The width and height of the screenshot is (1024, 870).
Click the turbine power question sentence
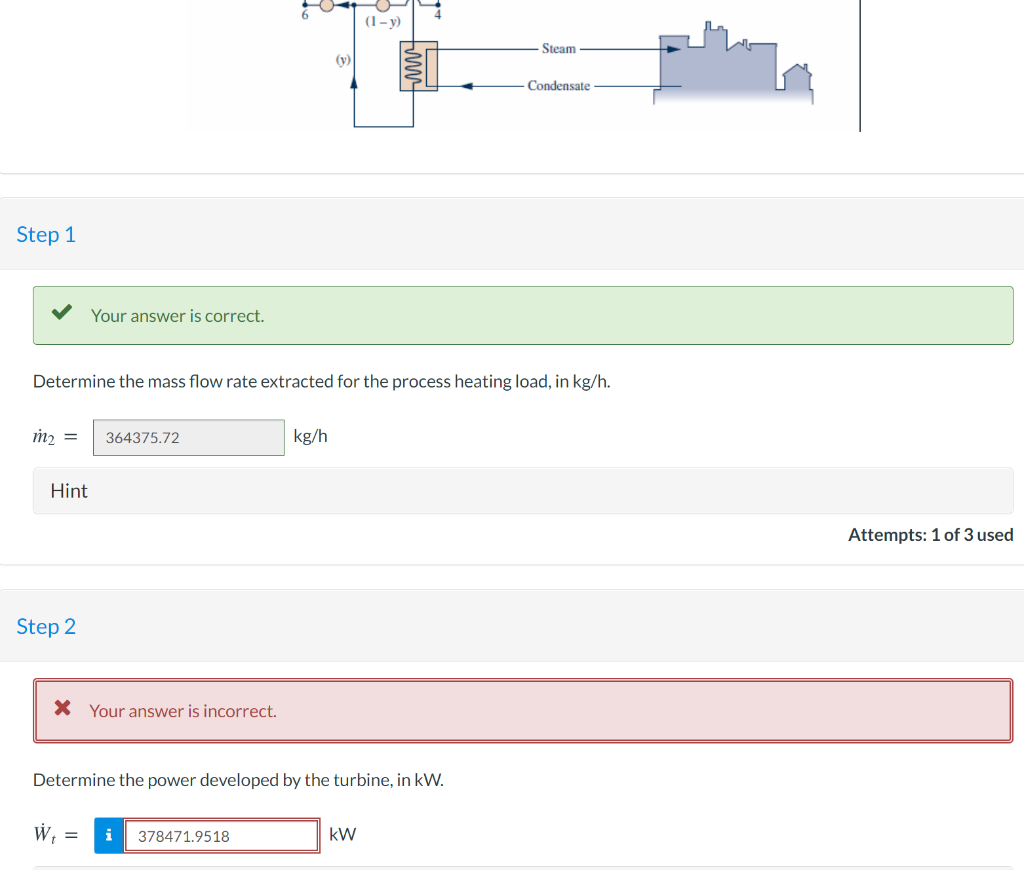tap(238, 780)
